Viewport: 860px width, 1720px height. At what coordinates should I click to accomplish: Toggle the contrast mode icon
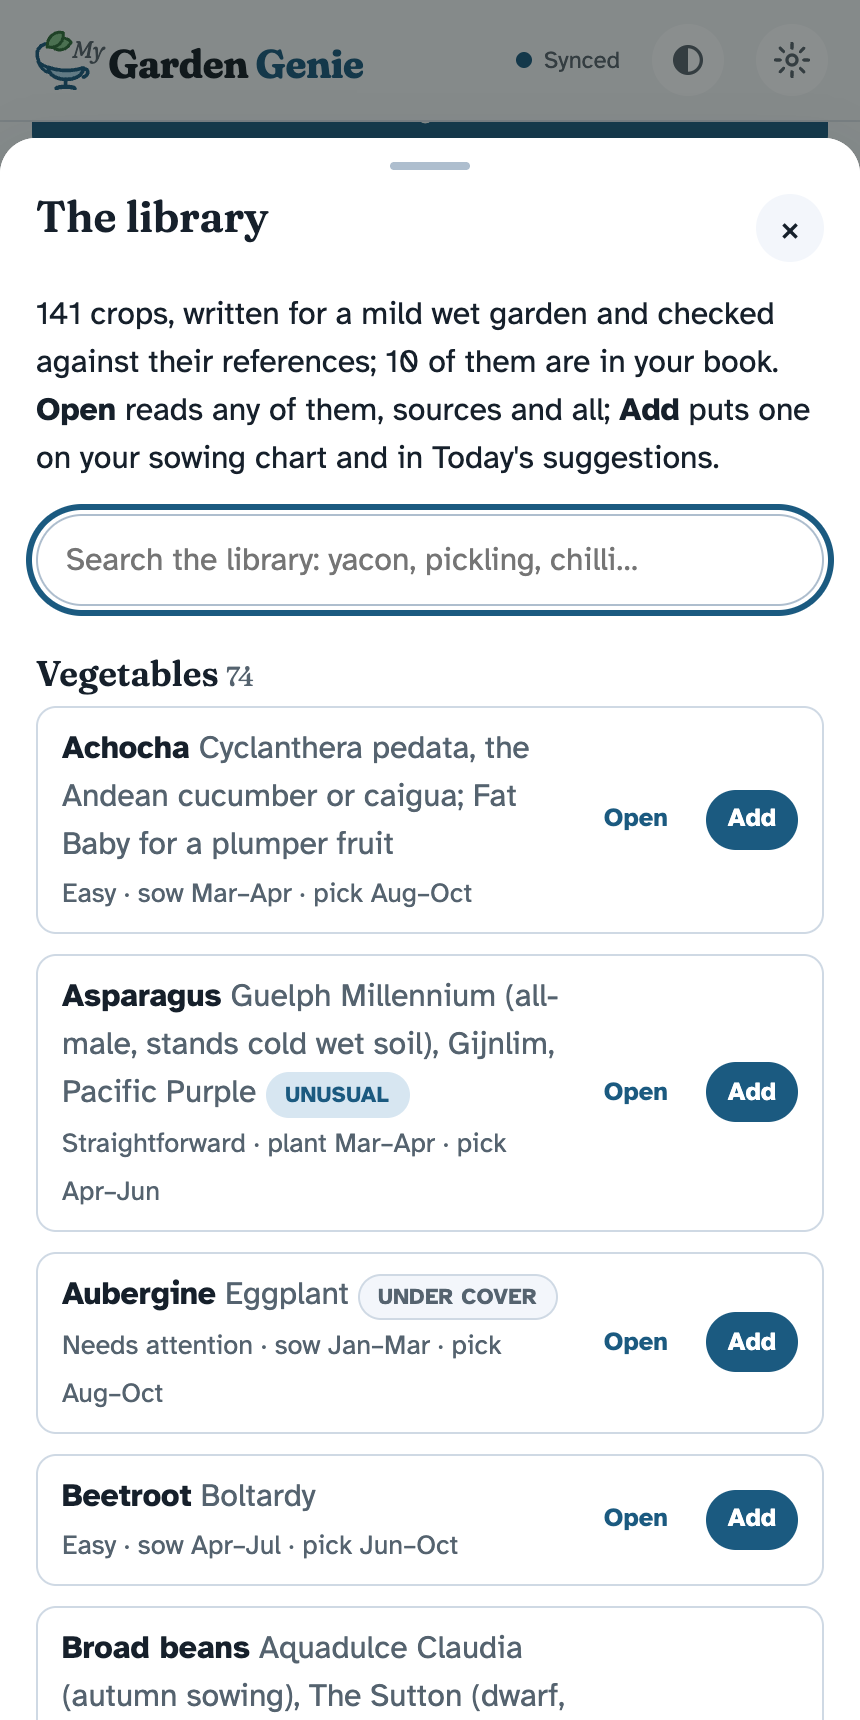click(688, 61)
